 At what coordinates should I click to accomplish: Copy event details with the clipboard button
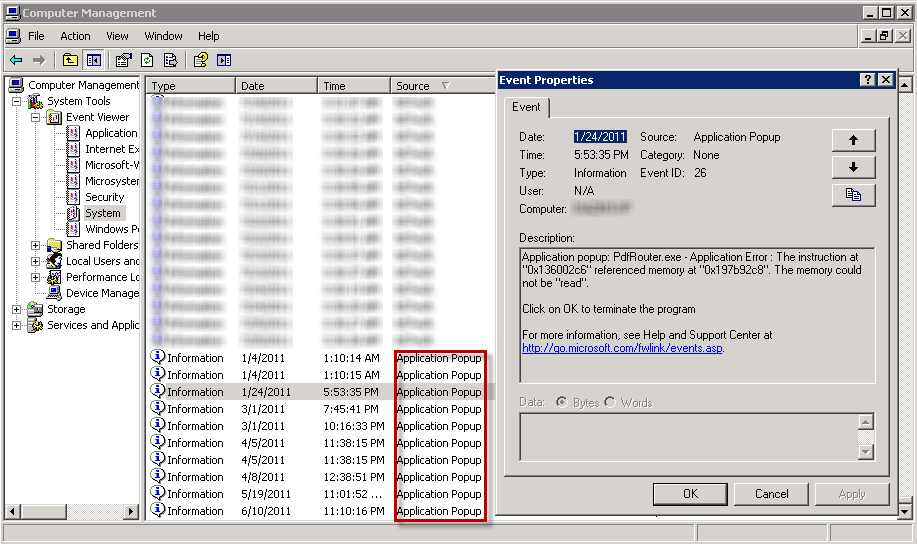[x=853, y=195]
